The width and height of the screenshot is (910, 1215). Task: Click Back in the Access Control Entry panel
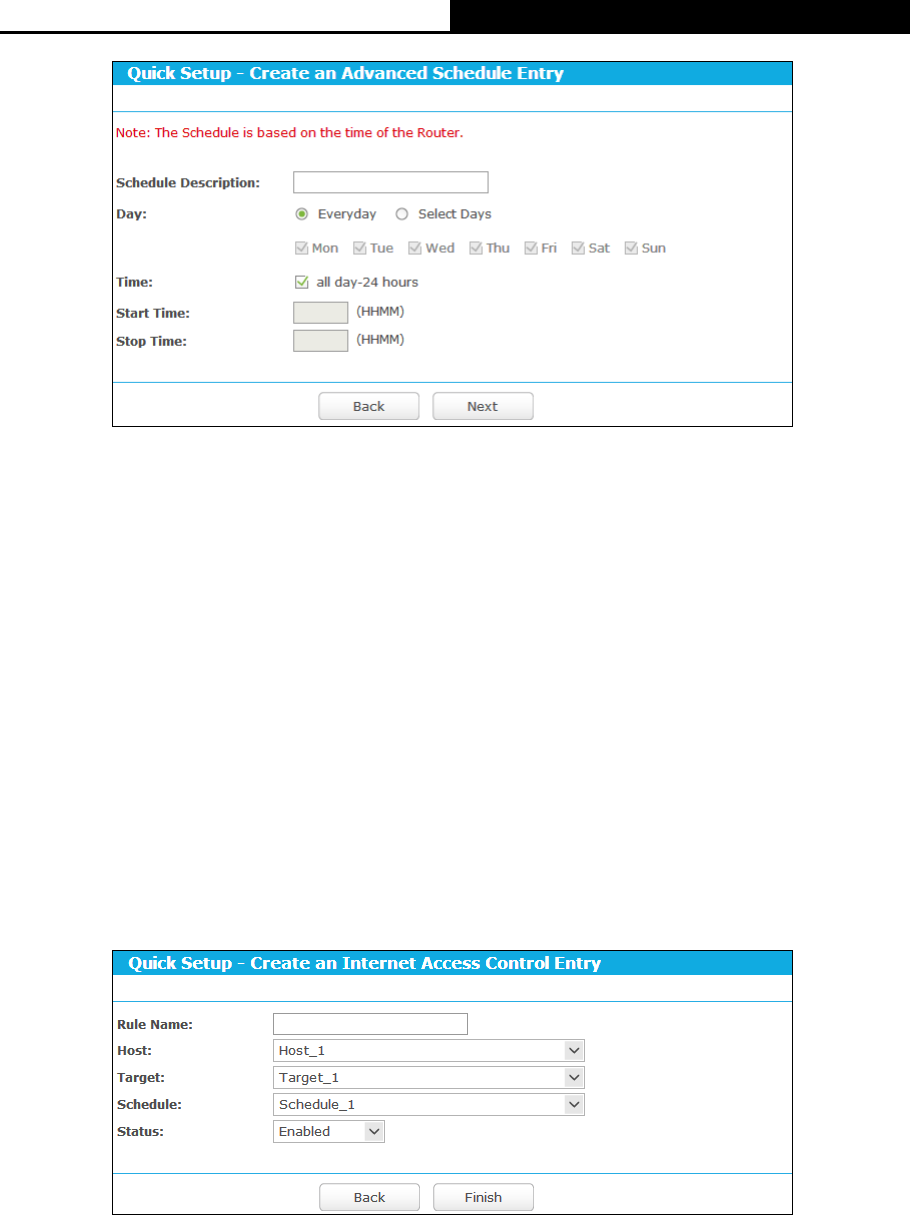coord(369,1197)
